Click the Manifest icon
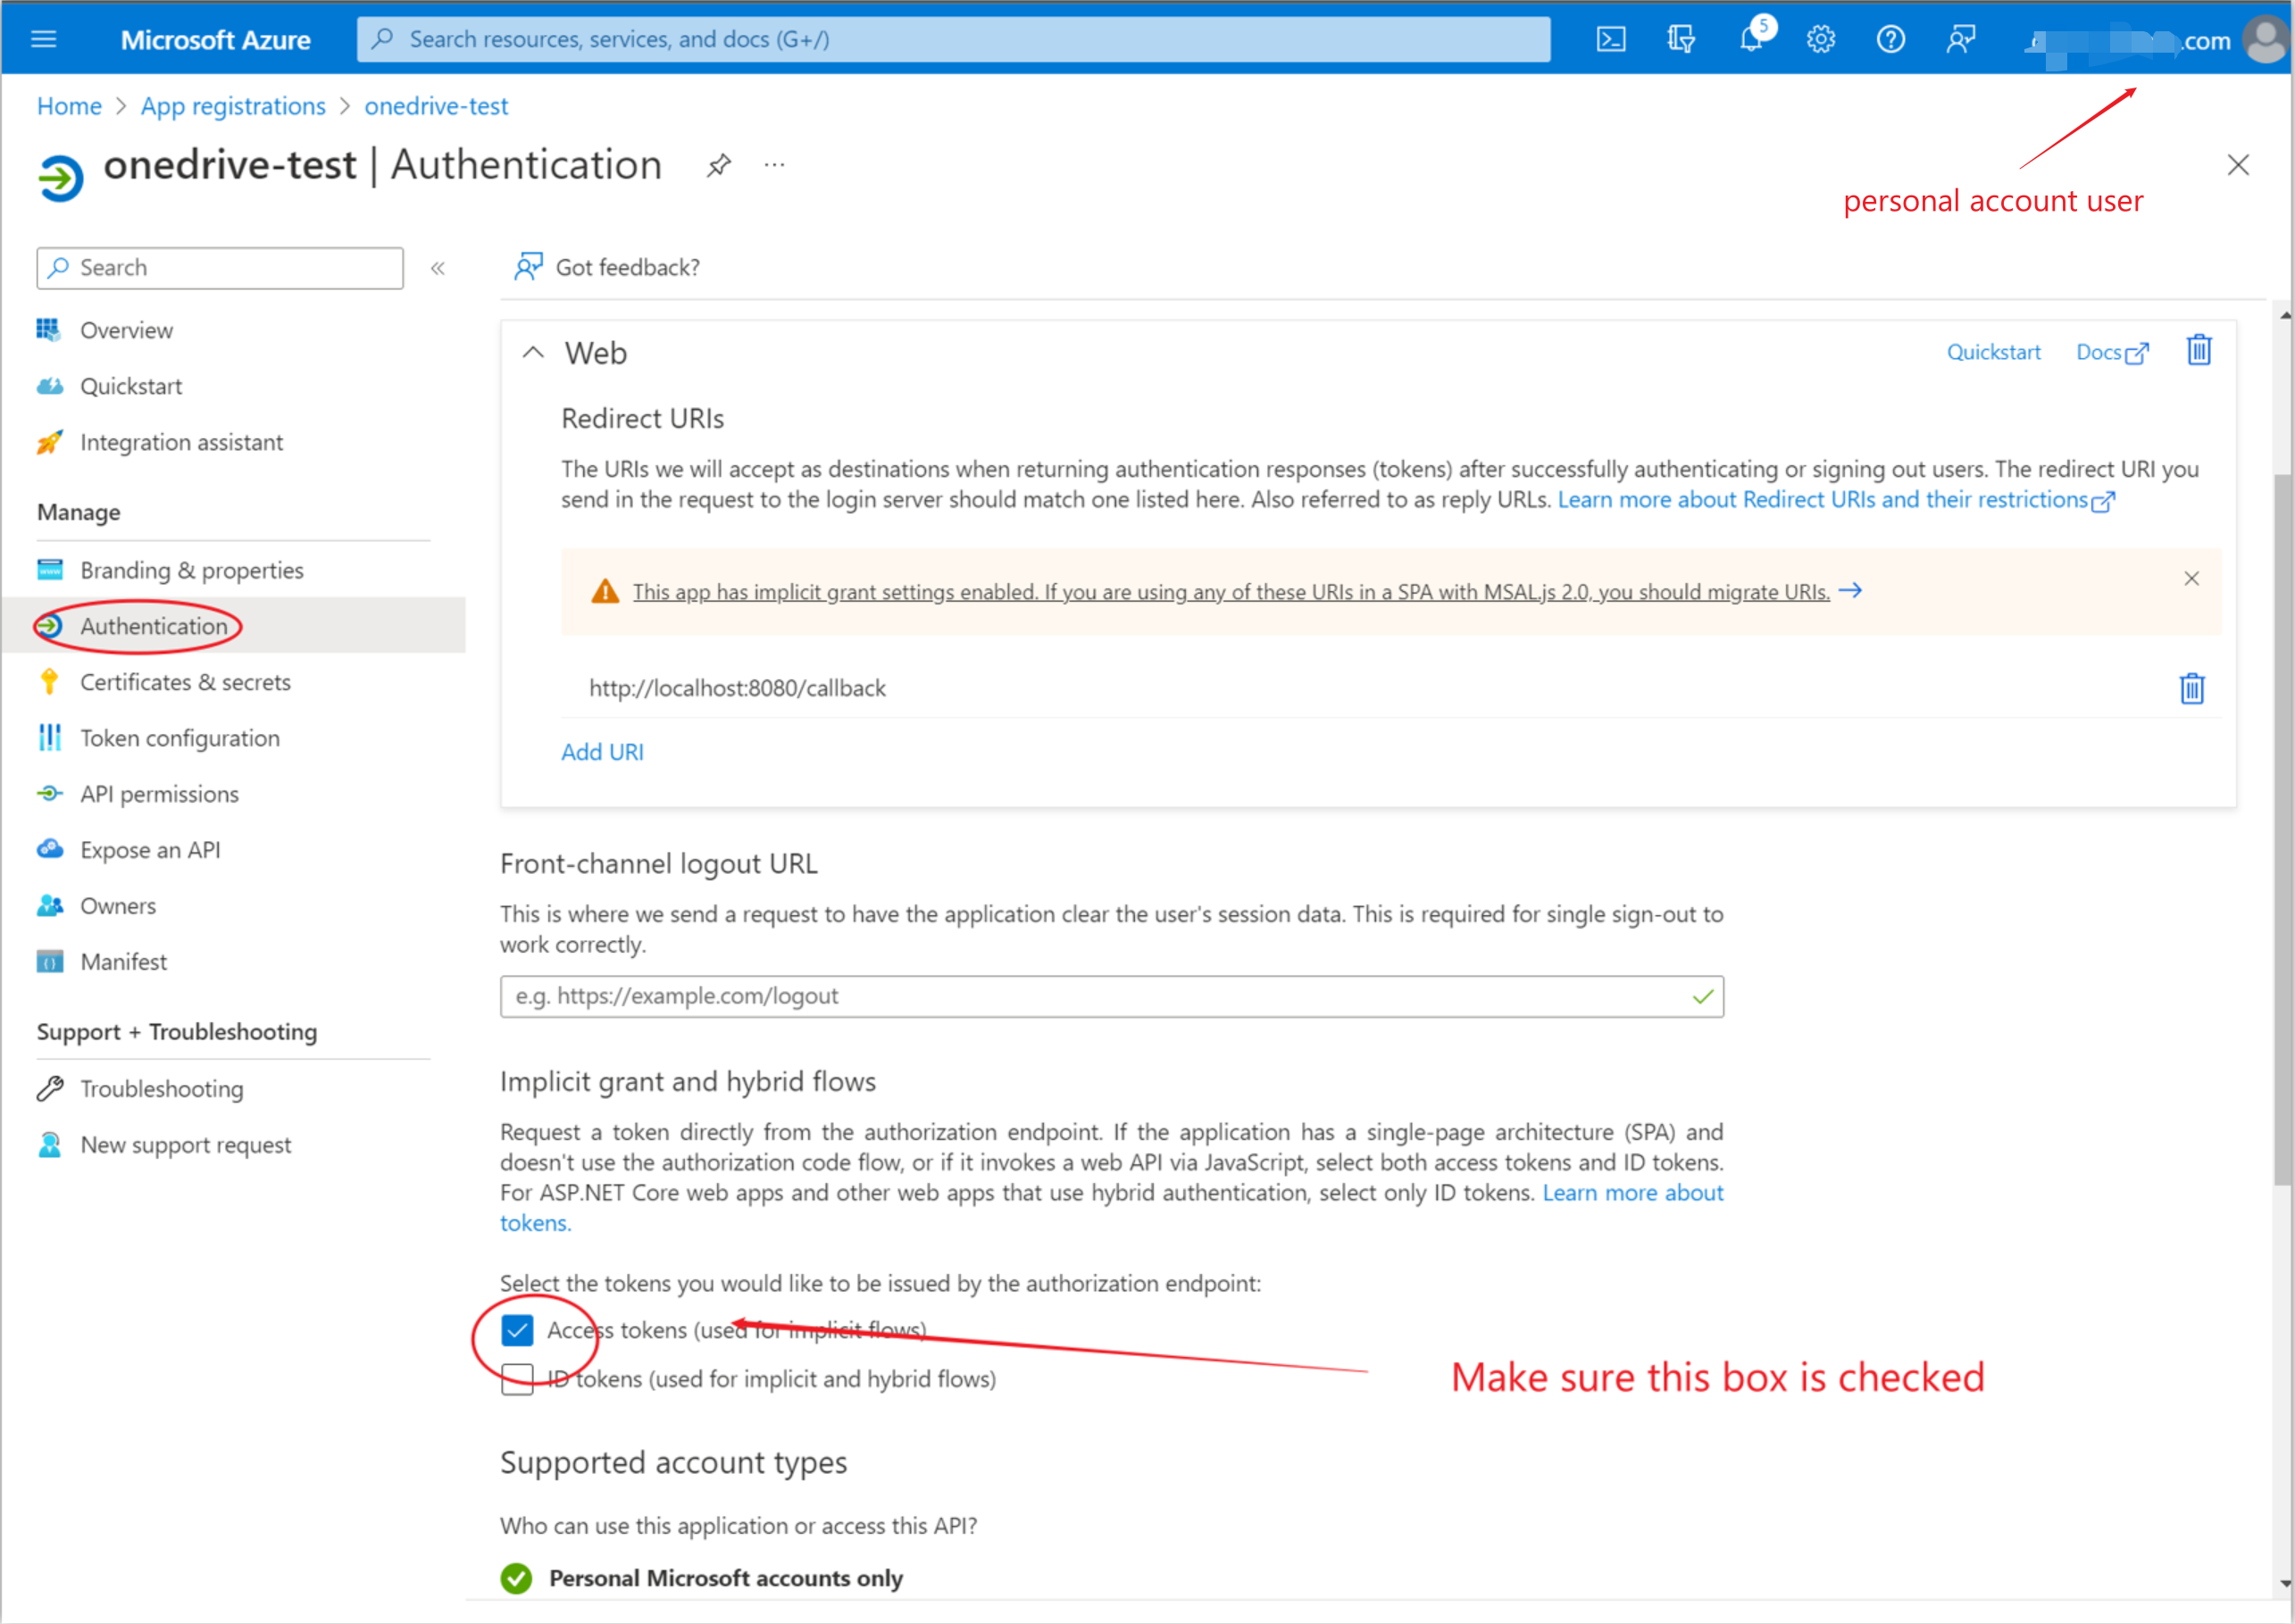The image size is (2295, 1624). coord(49,962)
